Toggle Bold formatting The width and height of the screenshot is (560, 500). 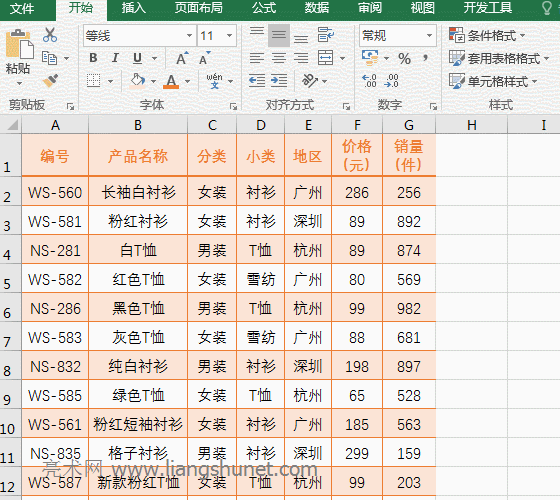click(x=93, y=58)
